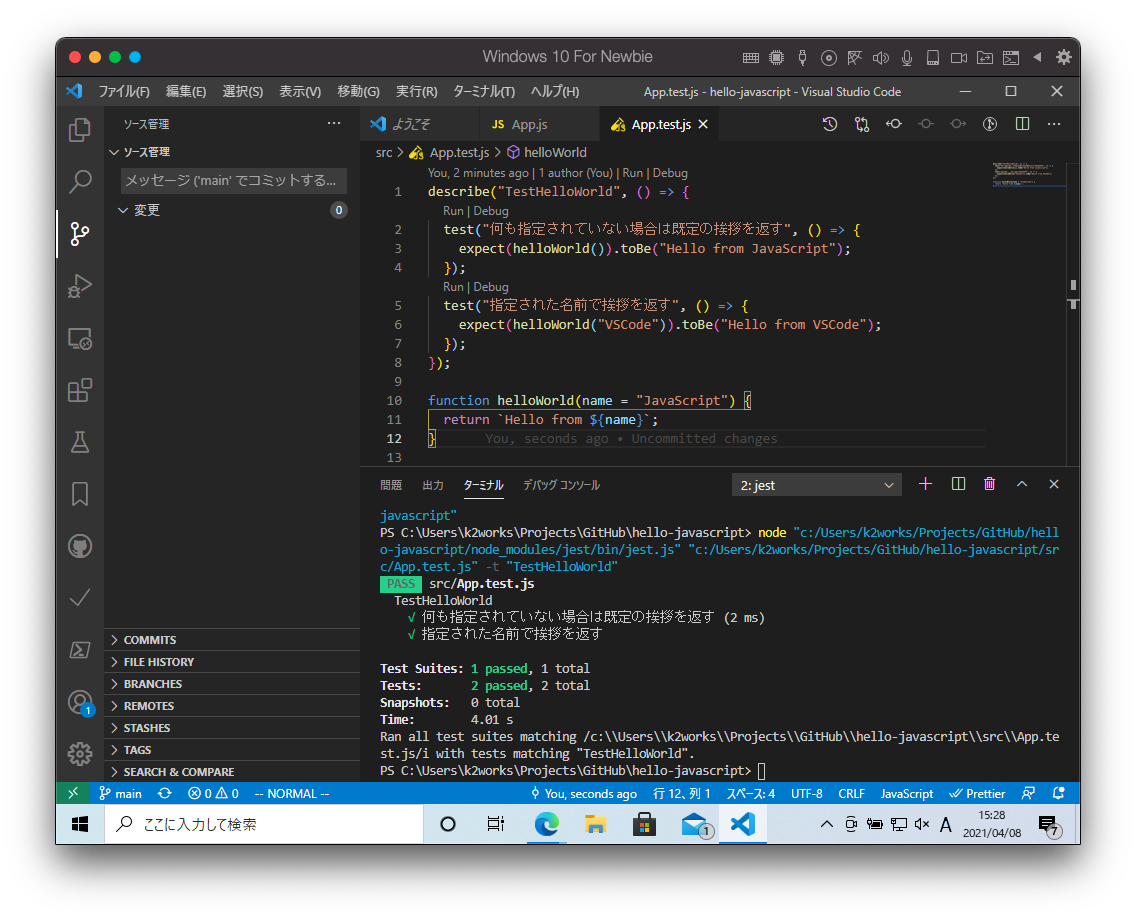Image resolution: width=1136 pixels, height=918 pixels.
Task: Click the Manage gear icon
Action: click(79, 753)
